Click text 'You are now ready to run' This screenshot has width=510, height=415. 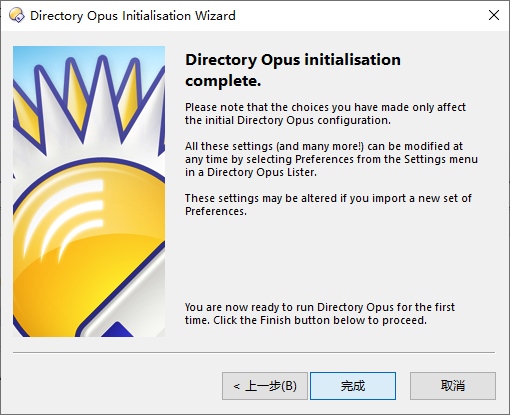[249, 307]
